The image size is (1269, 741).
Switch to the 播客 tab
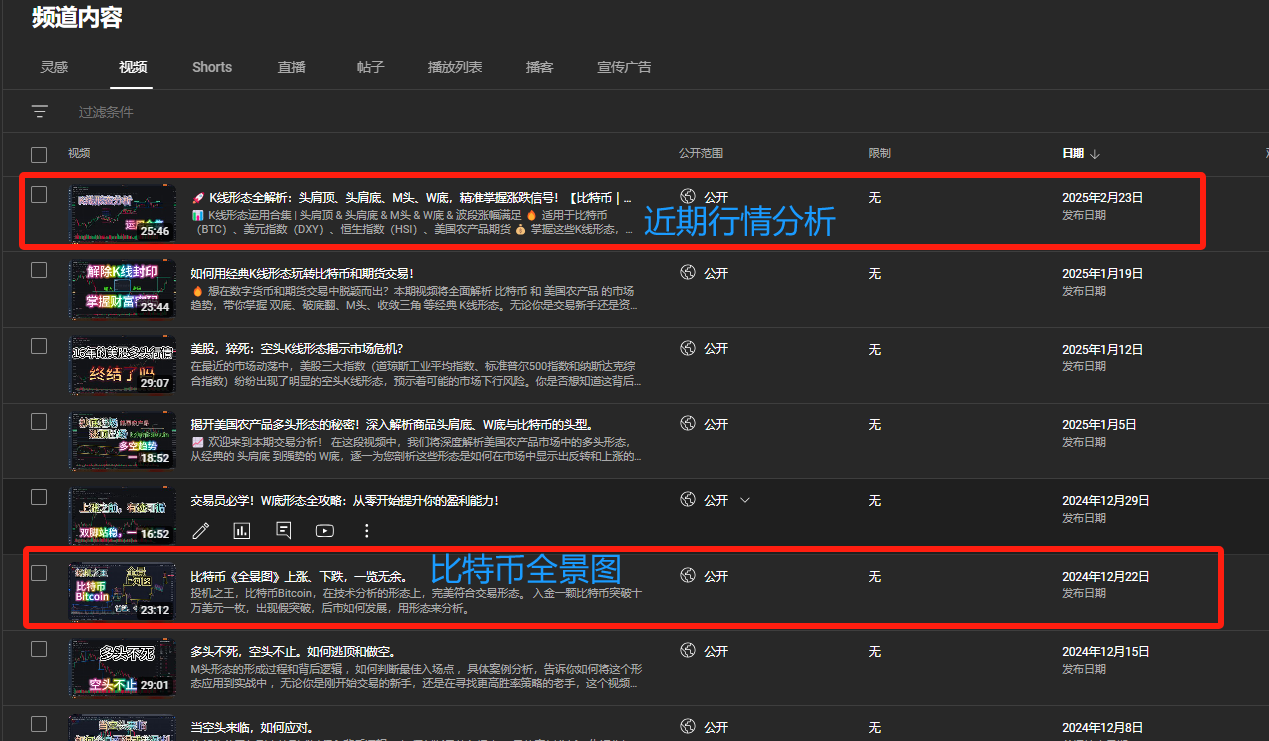click(x=540, y=67)
